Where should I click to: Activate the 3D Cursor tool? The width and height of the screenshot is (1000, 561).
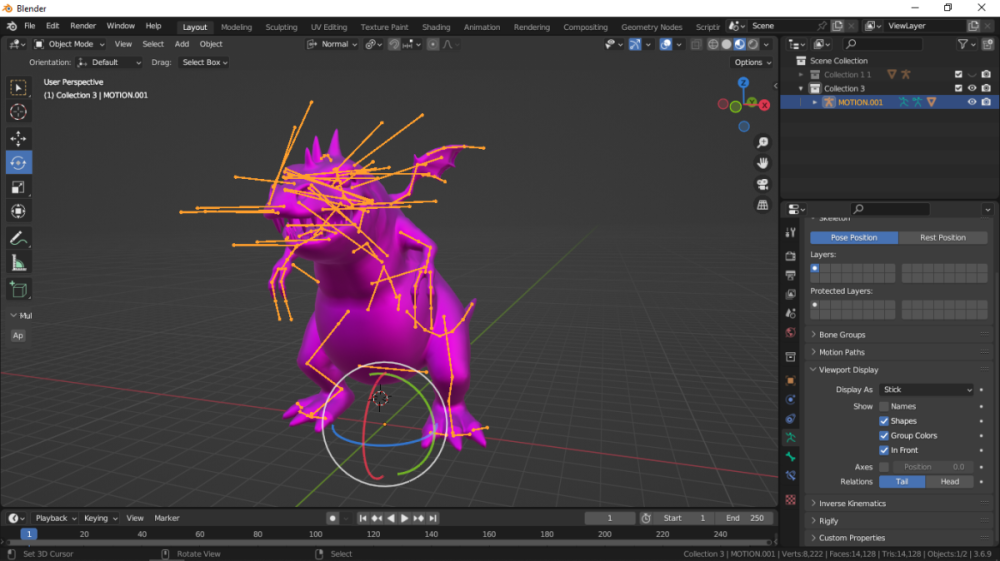point(18,112)
